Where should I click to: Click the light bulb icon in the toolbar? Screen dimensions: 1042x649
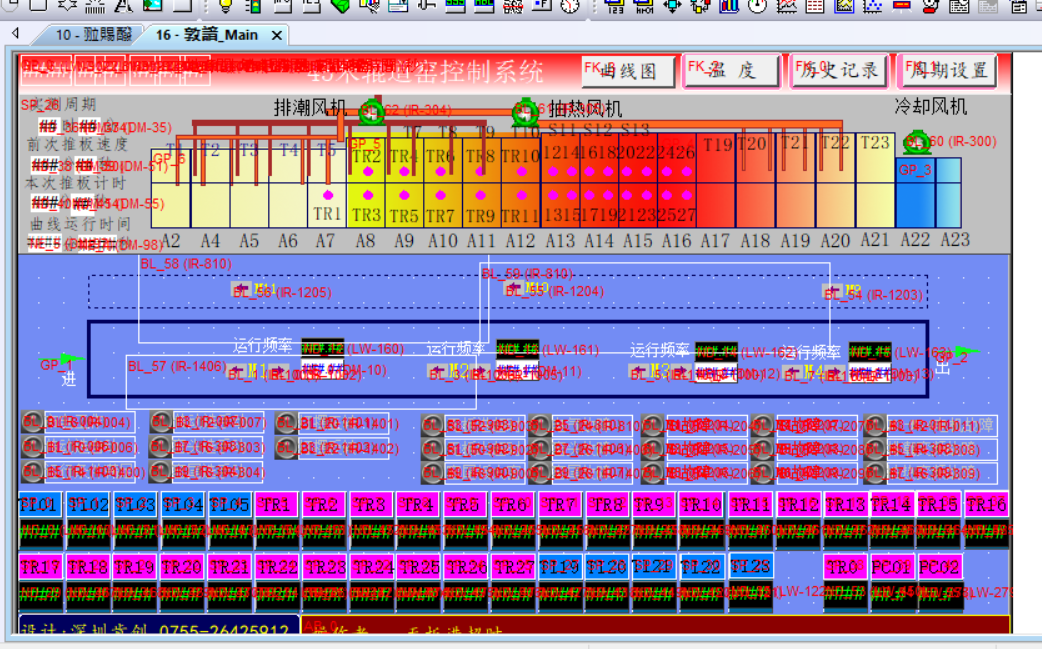(x=225, y=6)
